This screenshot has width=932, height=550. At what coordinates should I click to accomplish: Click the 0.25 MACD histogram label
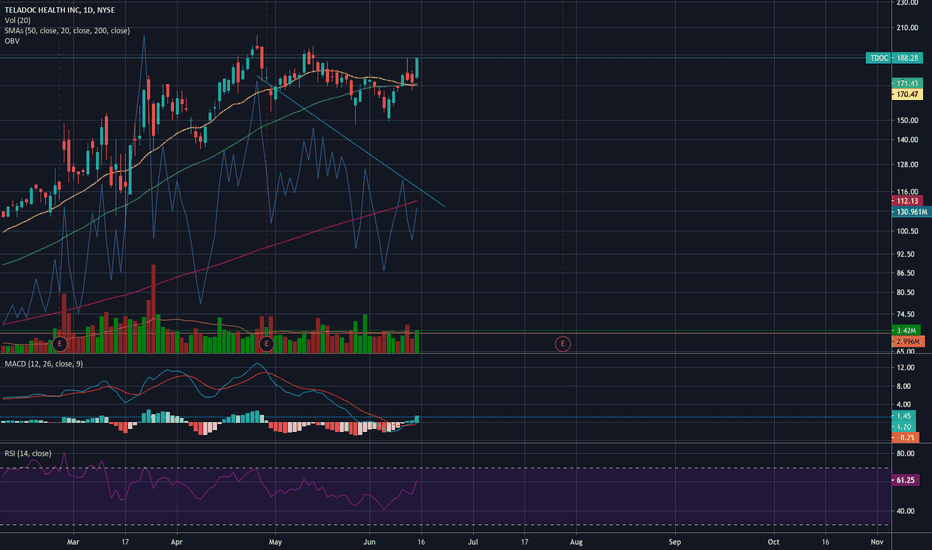click(x=906, y=438)
